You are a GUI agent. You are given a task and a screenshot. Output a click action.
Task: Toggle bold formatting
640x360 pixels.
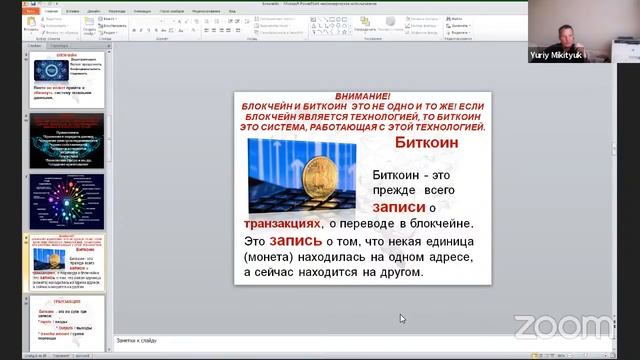(134, 31)
